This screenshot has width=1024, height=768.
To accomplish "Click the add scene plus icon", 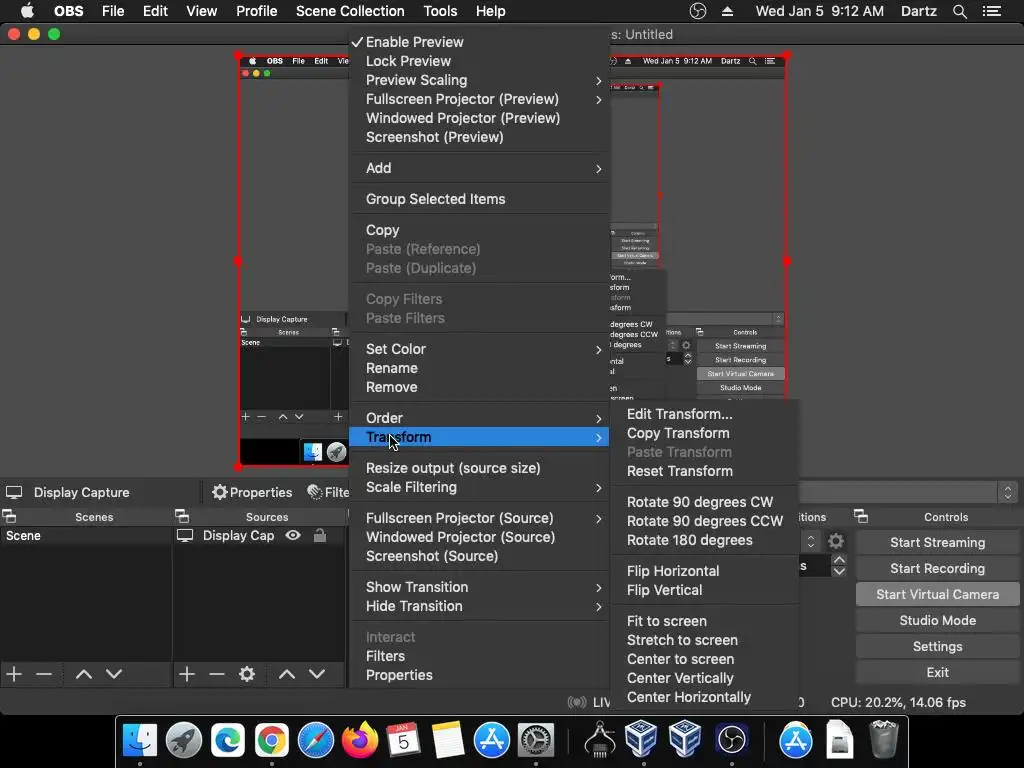I will 14,674.
